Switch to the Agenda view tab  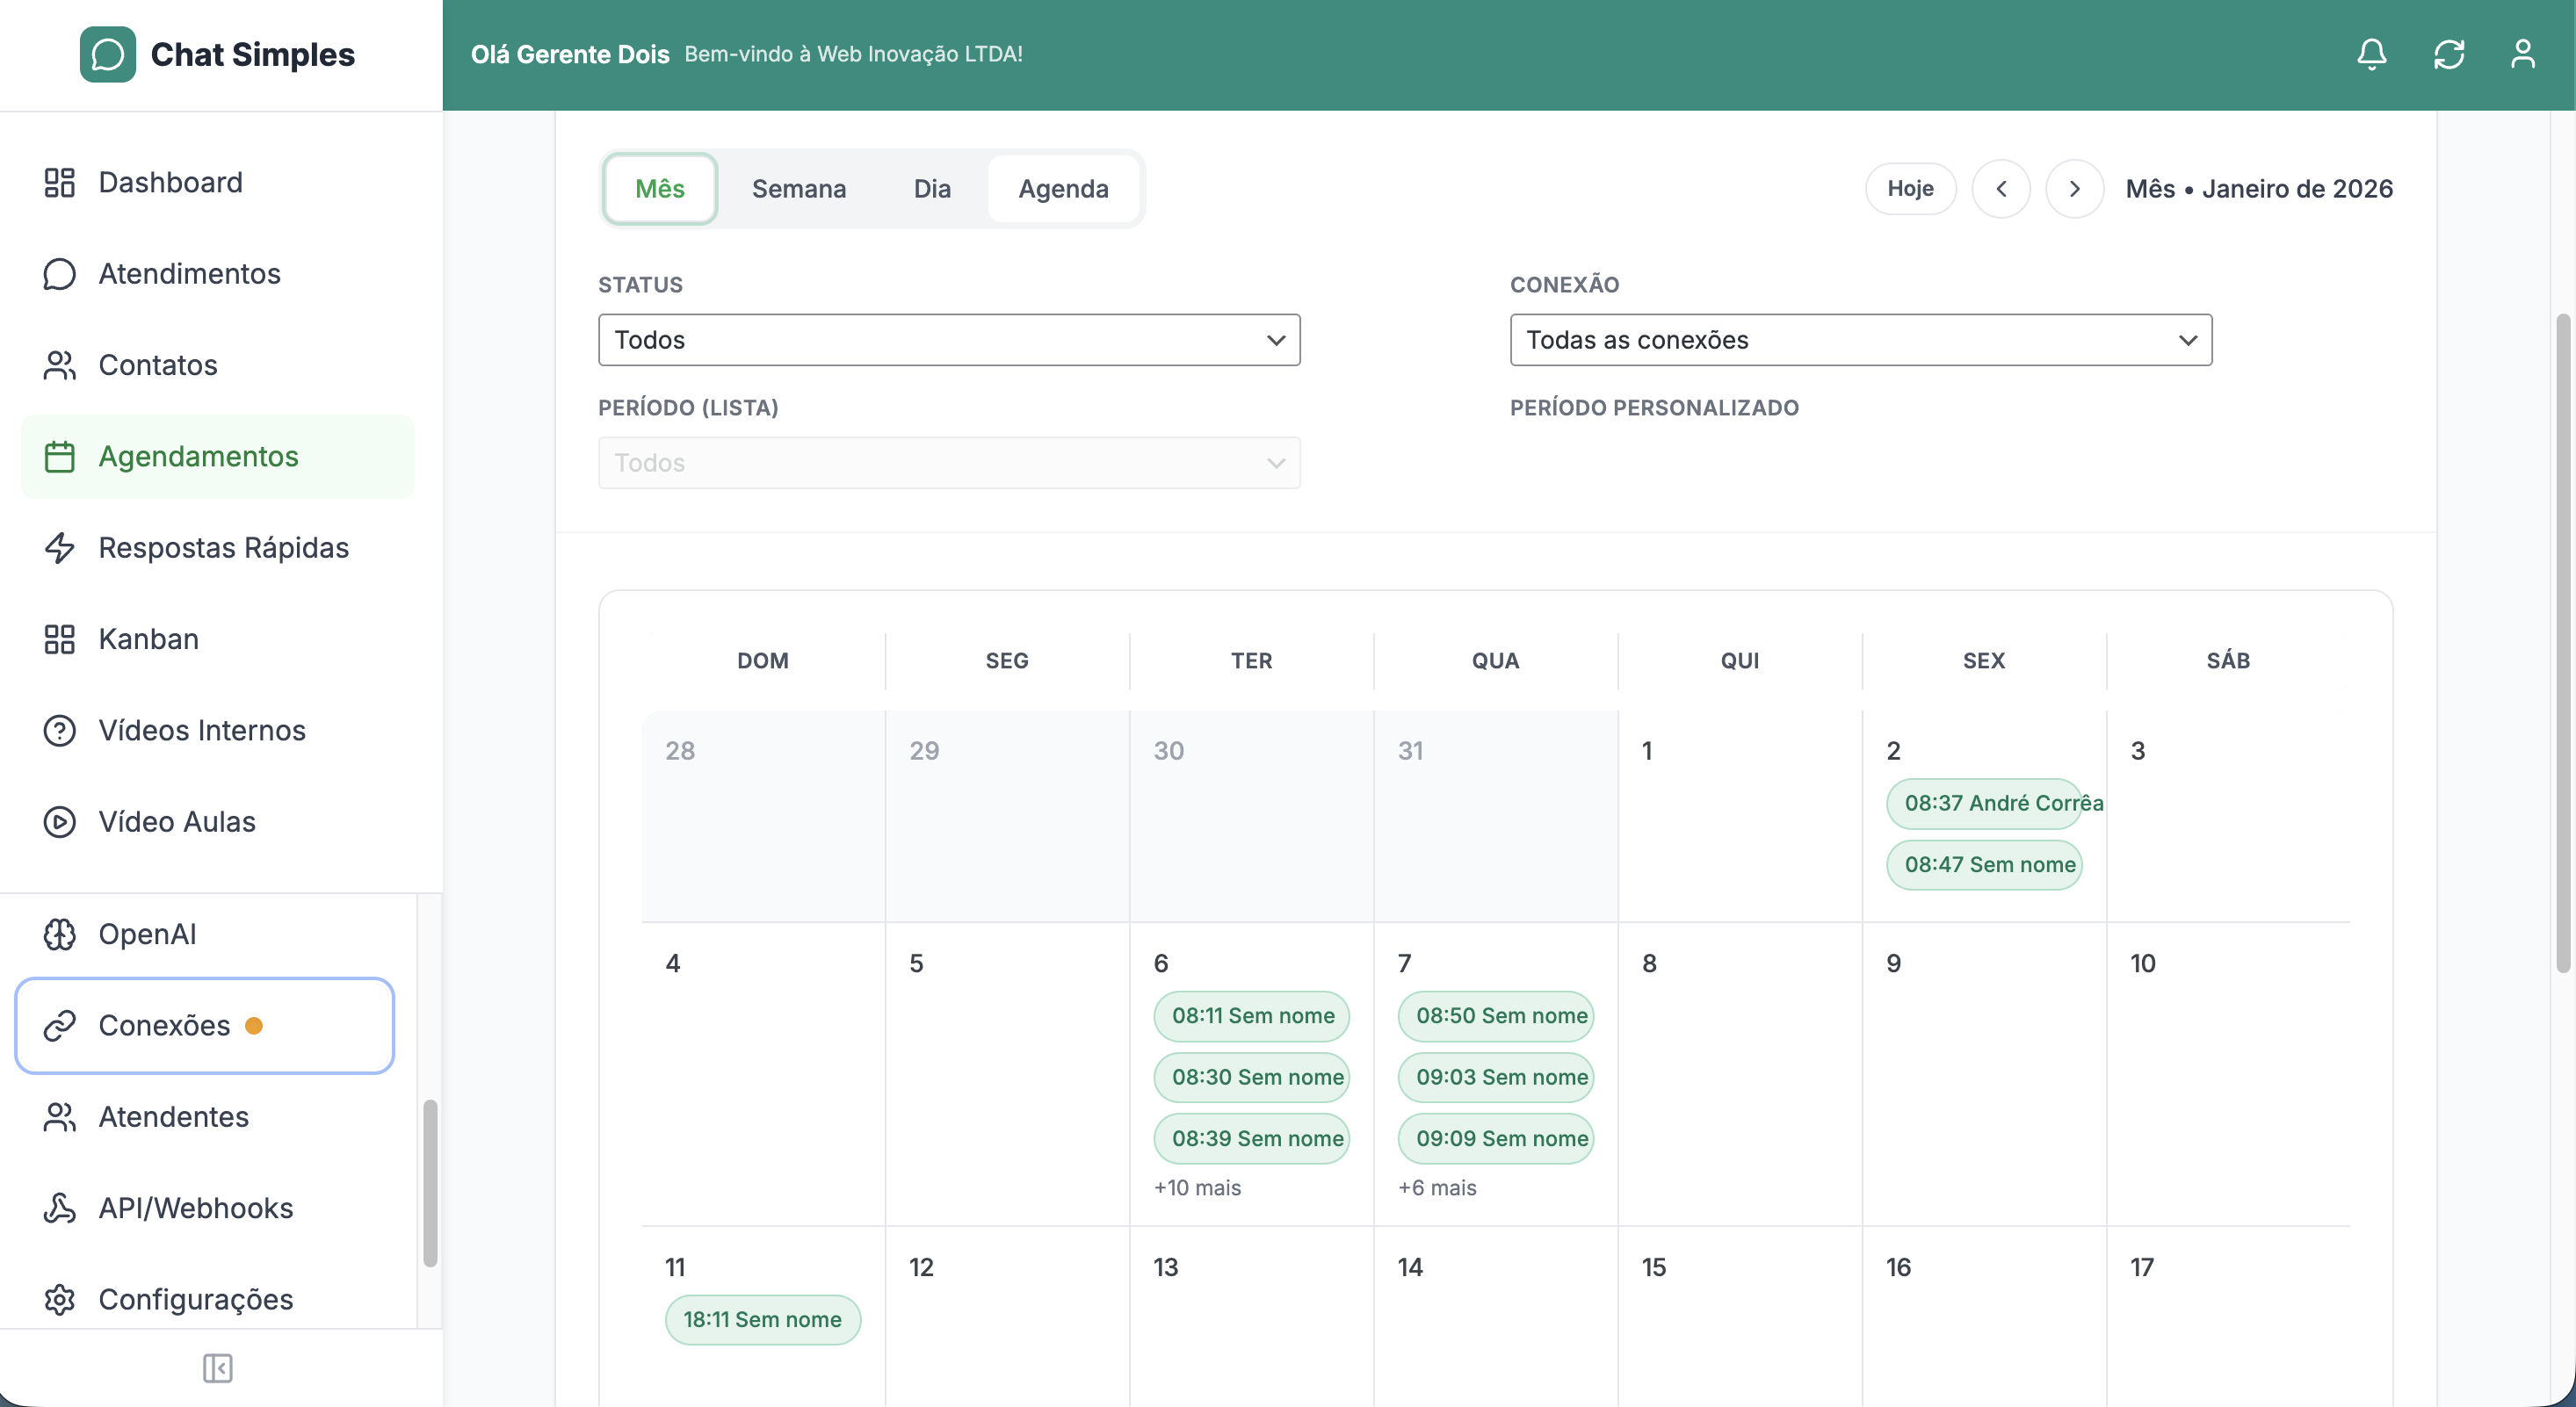[x=1063, y=188]
